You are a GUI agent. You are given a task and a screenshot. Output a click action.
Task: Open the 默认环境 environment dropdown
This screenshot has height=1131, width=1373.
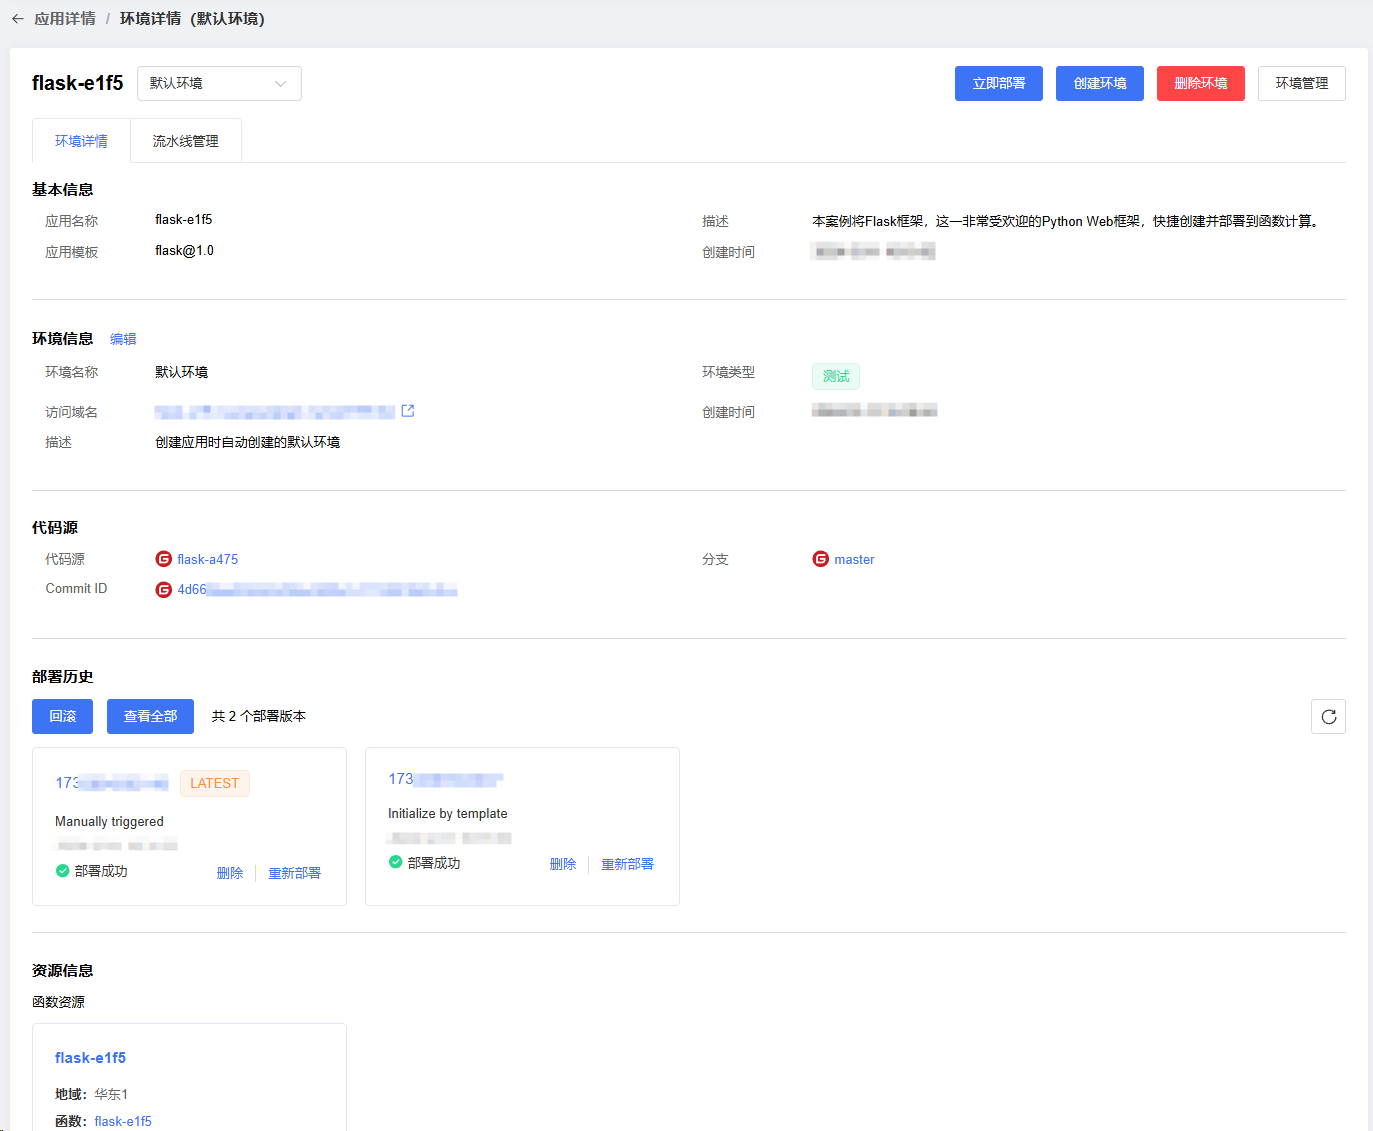(x=219, y=83)
